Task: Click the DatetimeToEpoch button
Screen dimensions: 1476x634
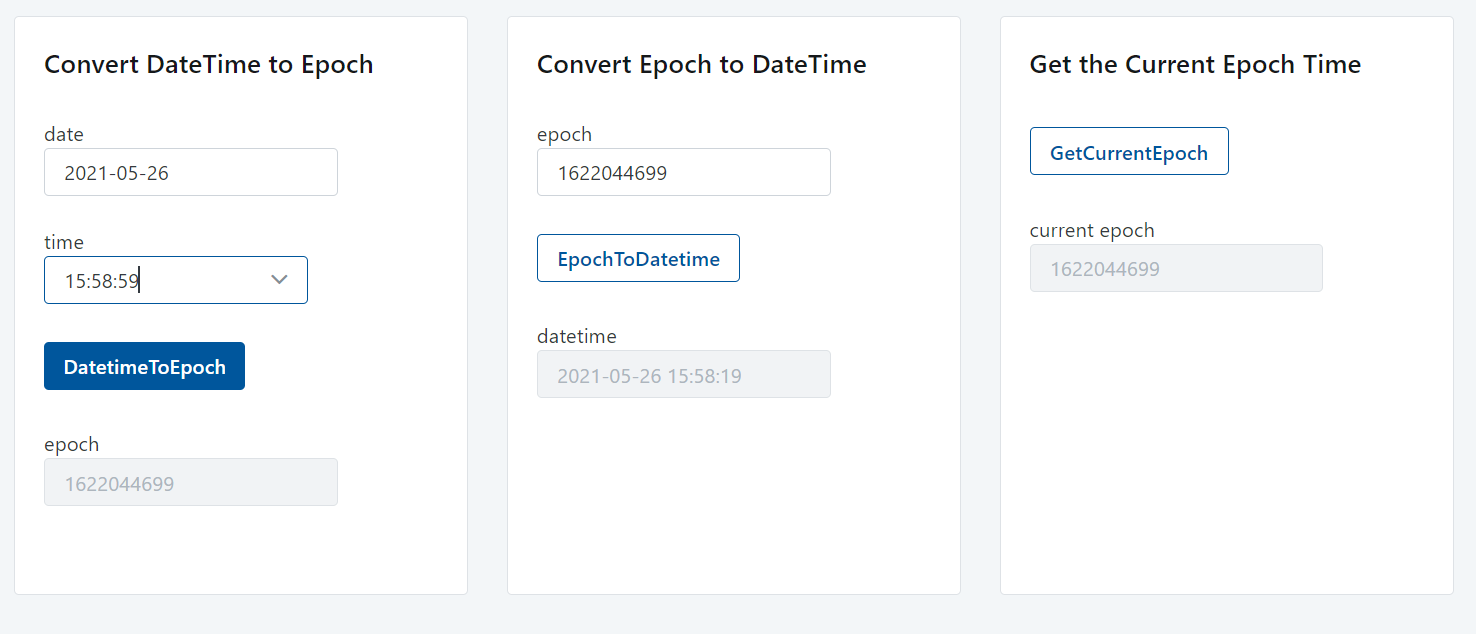Action: (x=144, y=367)
